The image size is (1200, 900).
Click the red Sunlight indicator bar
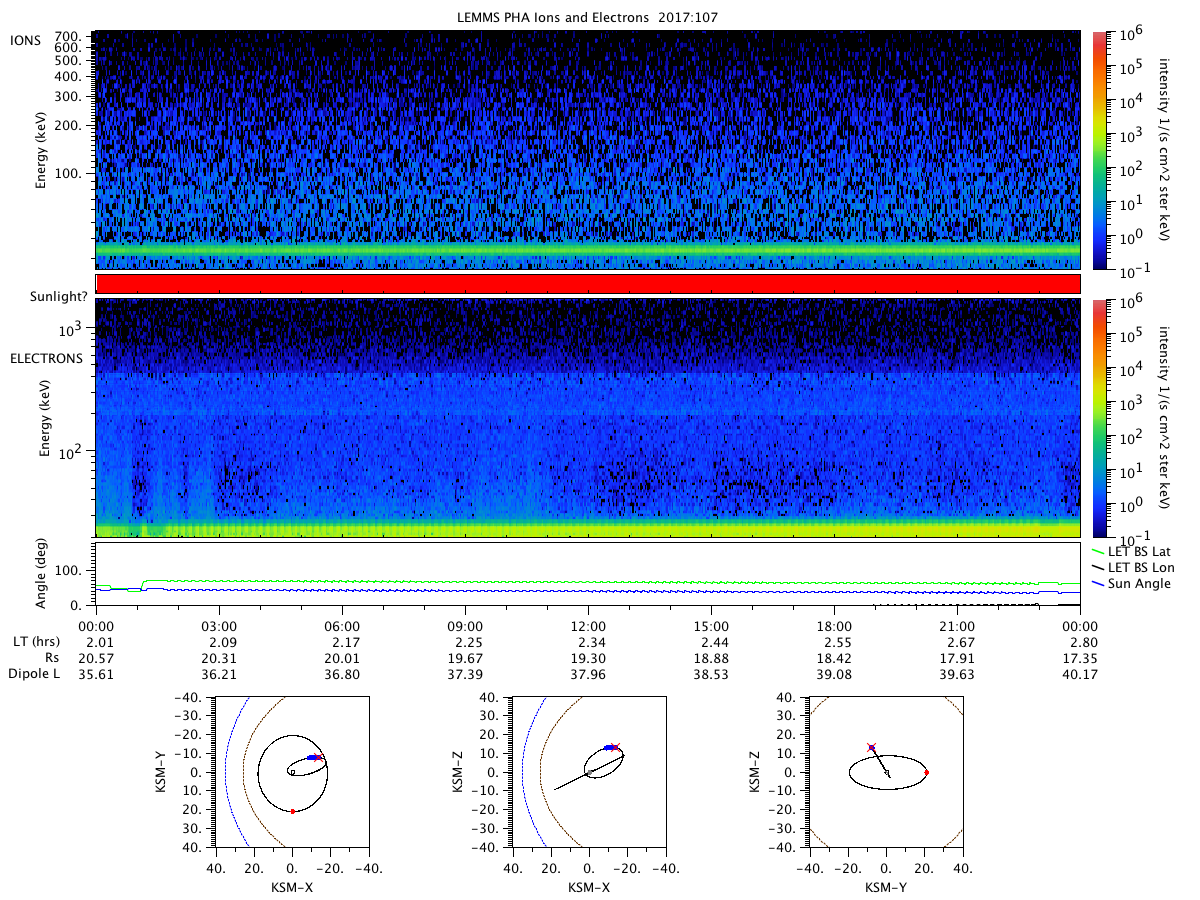coord(588,284)
